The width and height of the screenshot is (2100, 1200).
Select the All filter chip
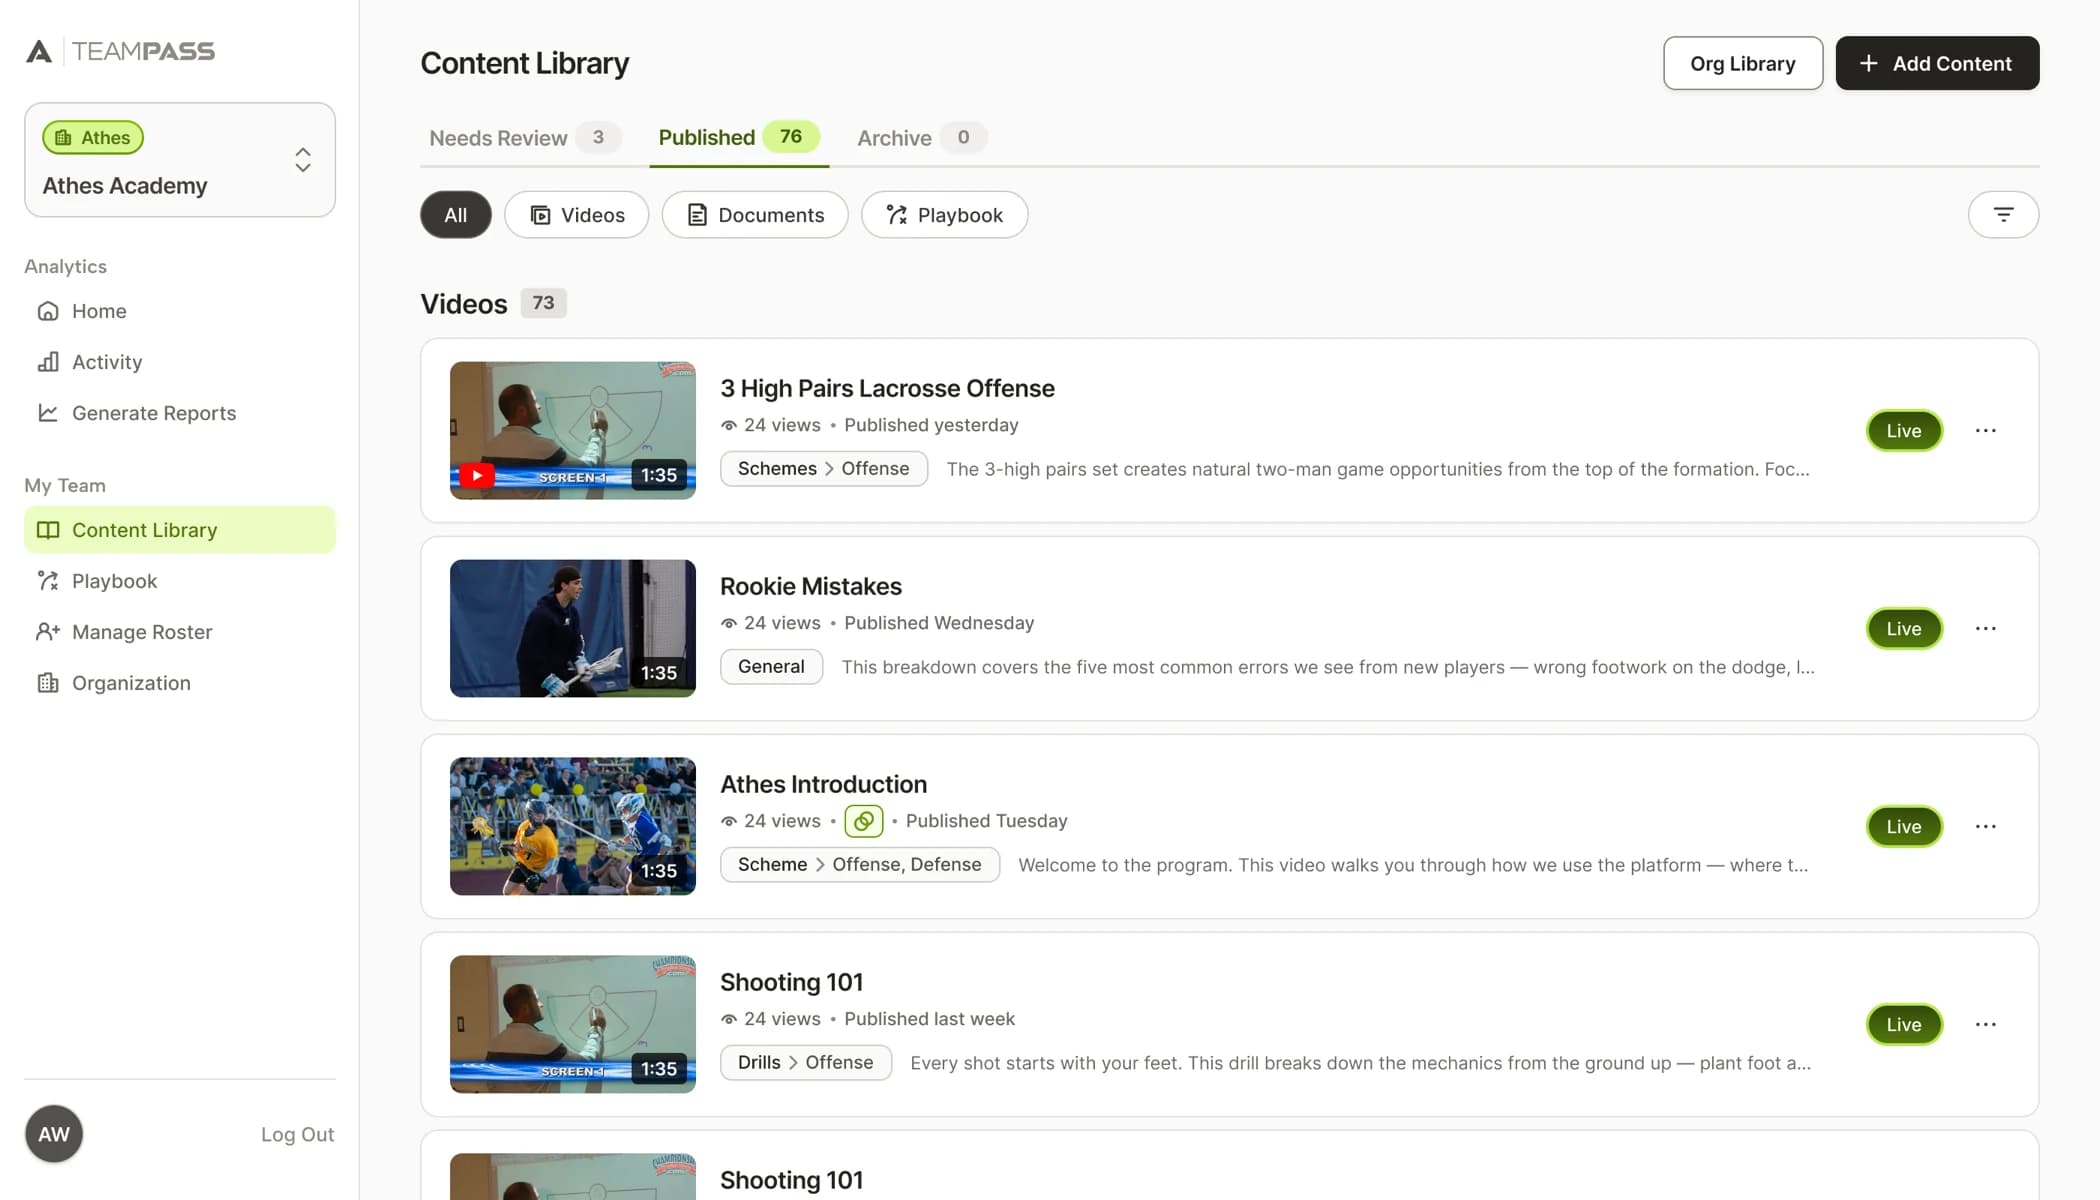(x=456, y=215)
